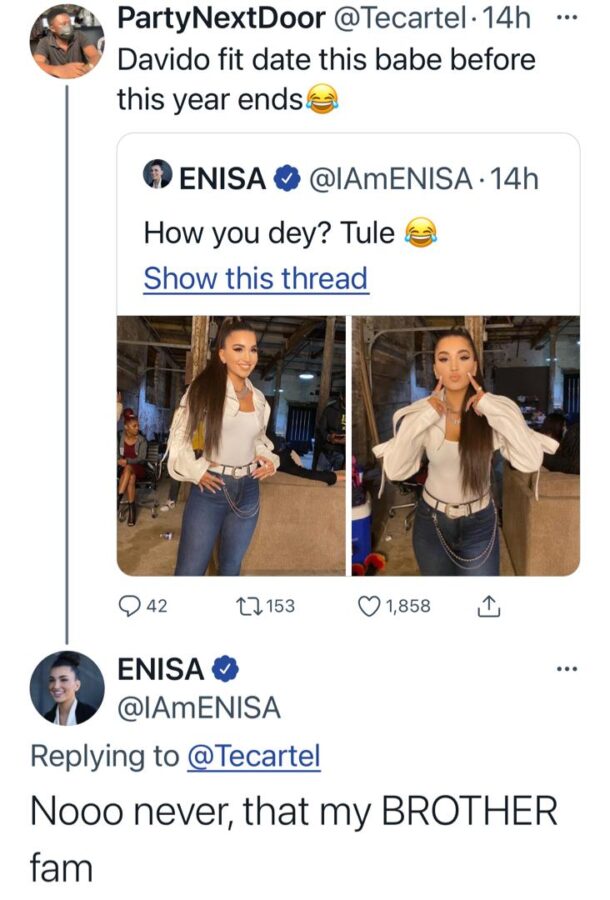Tap the ENISA name in the reply tweet
The width and height of the screenshot is (610, 900).
coord(160,669)
